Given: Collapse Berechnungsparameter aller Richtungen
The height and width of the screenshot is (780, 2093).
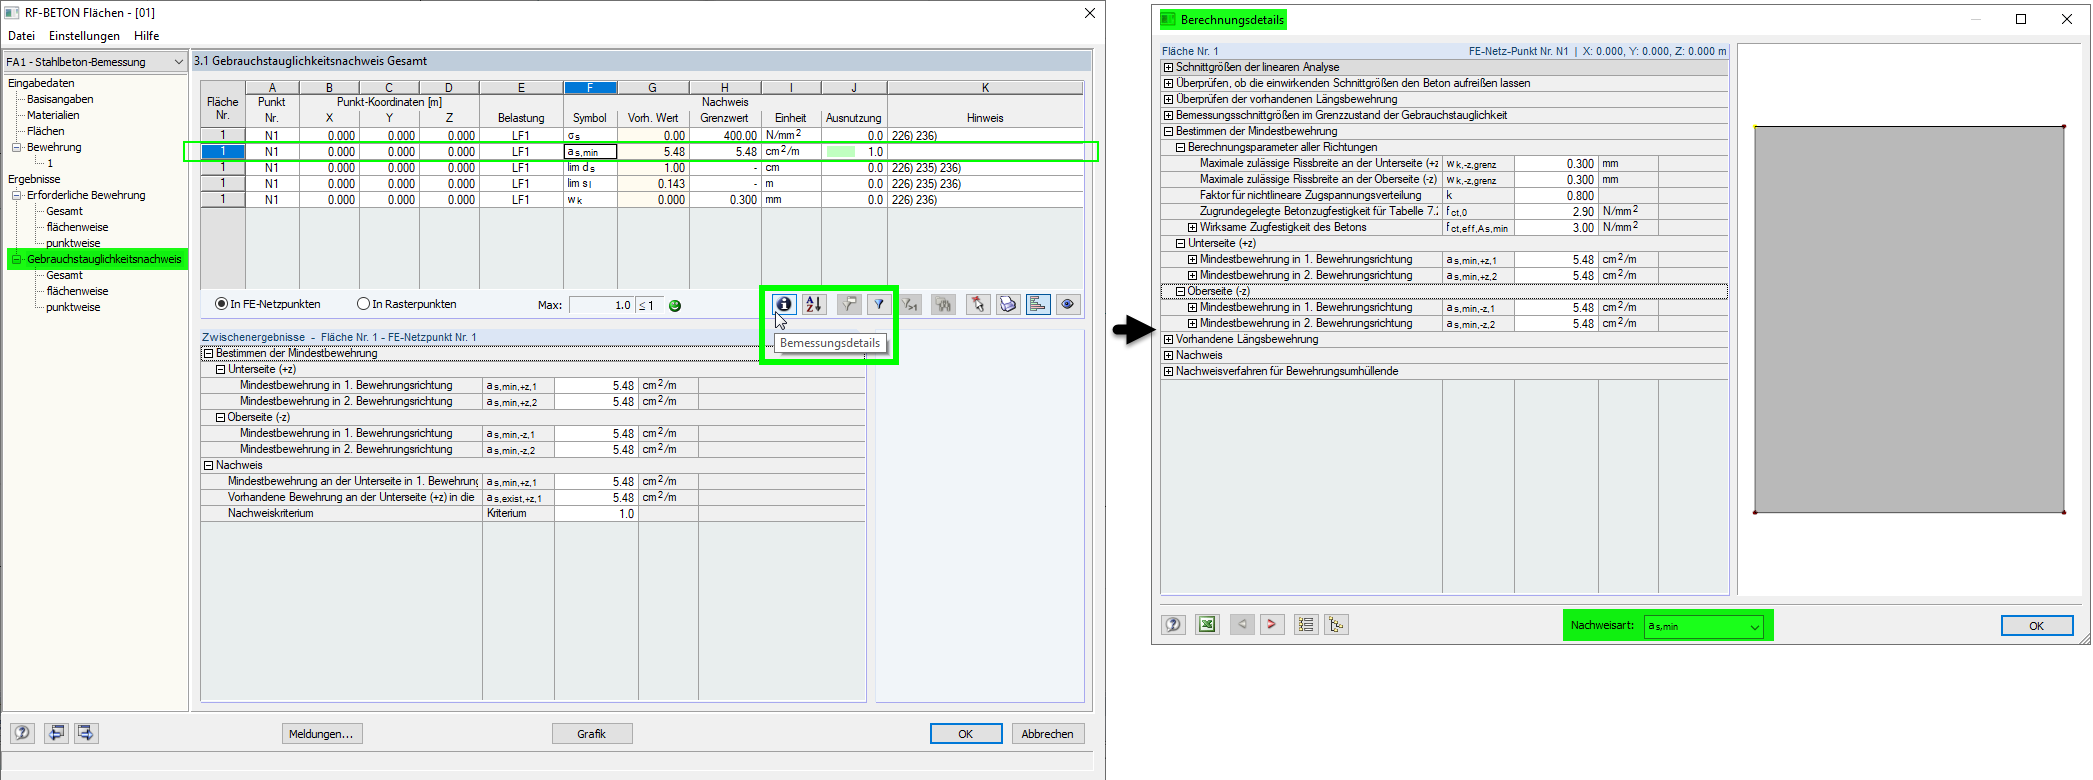Looking at the screenshot, I should pyautogui.click(x=1180, y=147).
